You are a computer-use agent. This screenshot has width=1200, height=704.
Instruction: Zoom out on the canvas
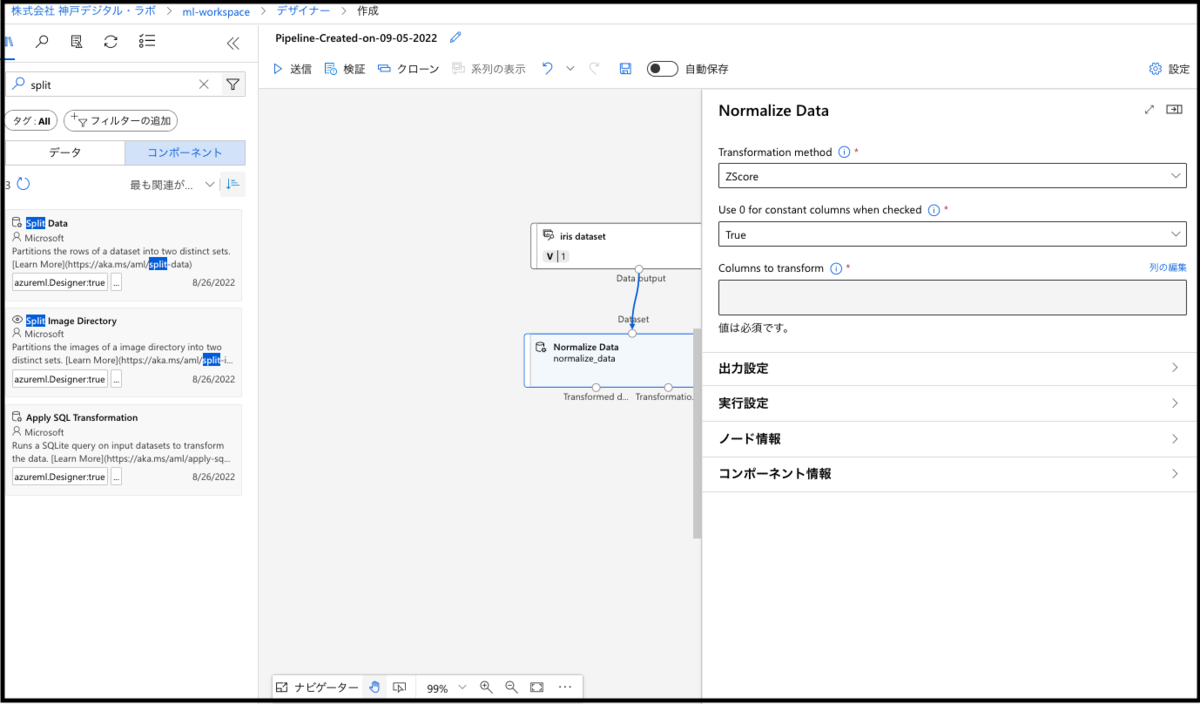pyautogui.click(x=511, y=687)
